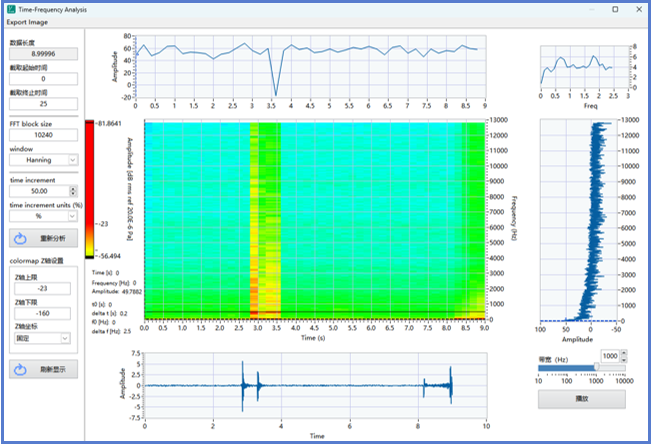Click the Time-Frequency Analysis app icon
Image resolution: width=651 pixels, height=444 pixels.
pos(10,9)
